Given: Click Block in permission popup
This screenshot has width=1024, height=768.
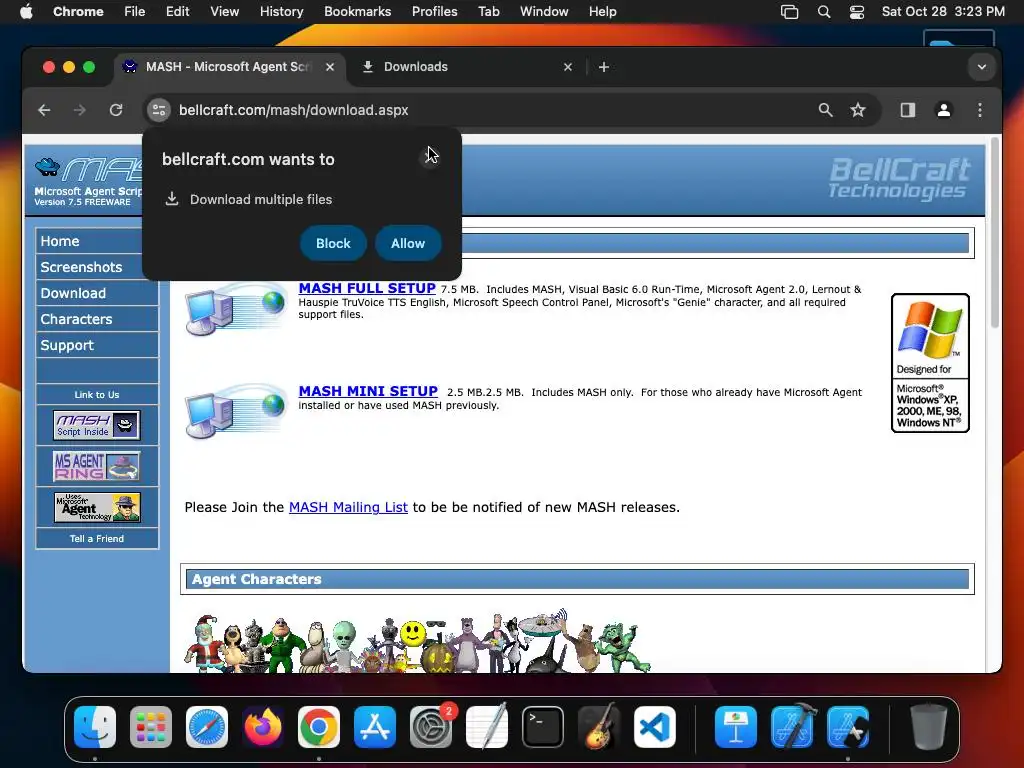Looking at the screenshot, I should 333,244.
